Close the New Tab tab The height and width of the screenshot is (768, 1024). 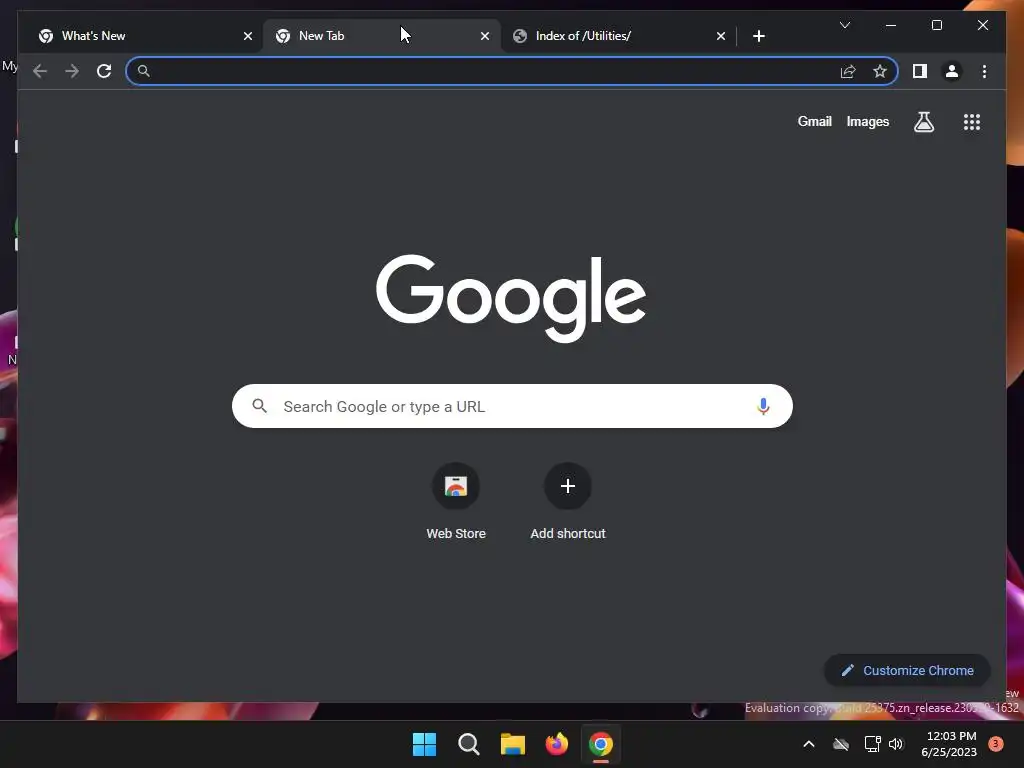pyautogui.click(x=485, y=36)
